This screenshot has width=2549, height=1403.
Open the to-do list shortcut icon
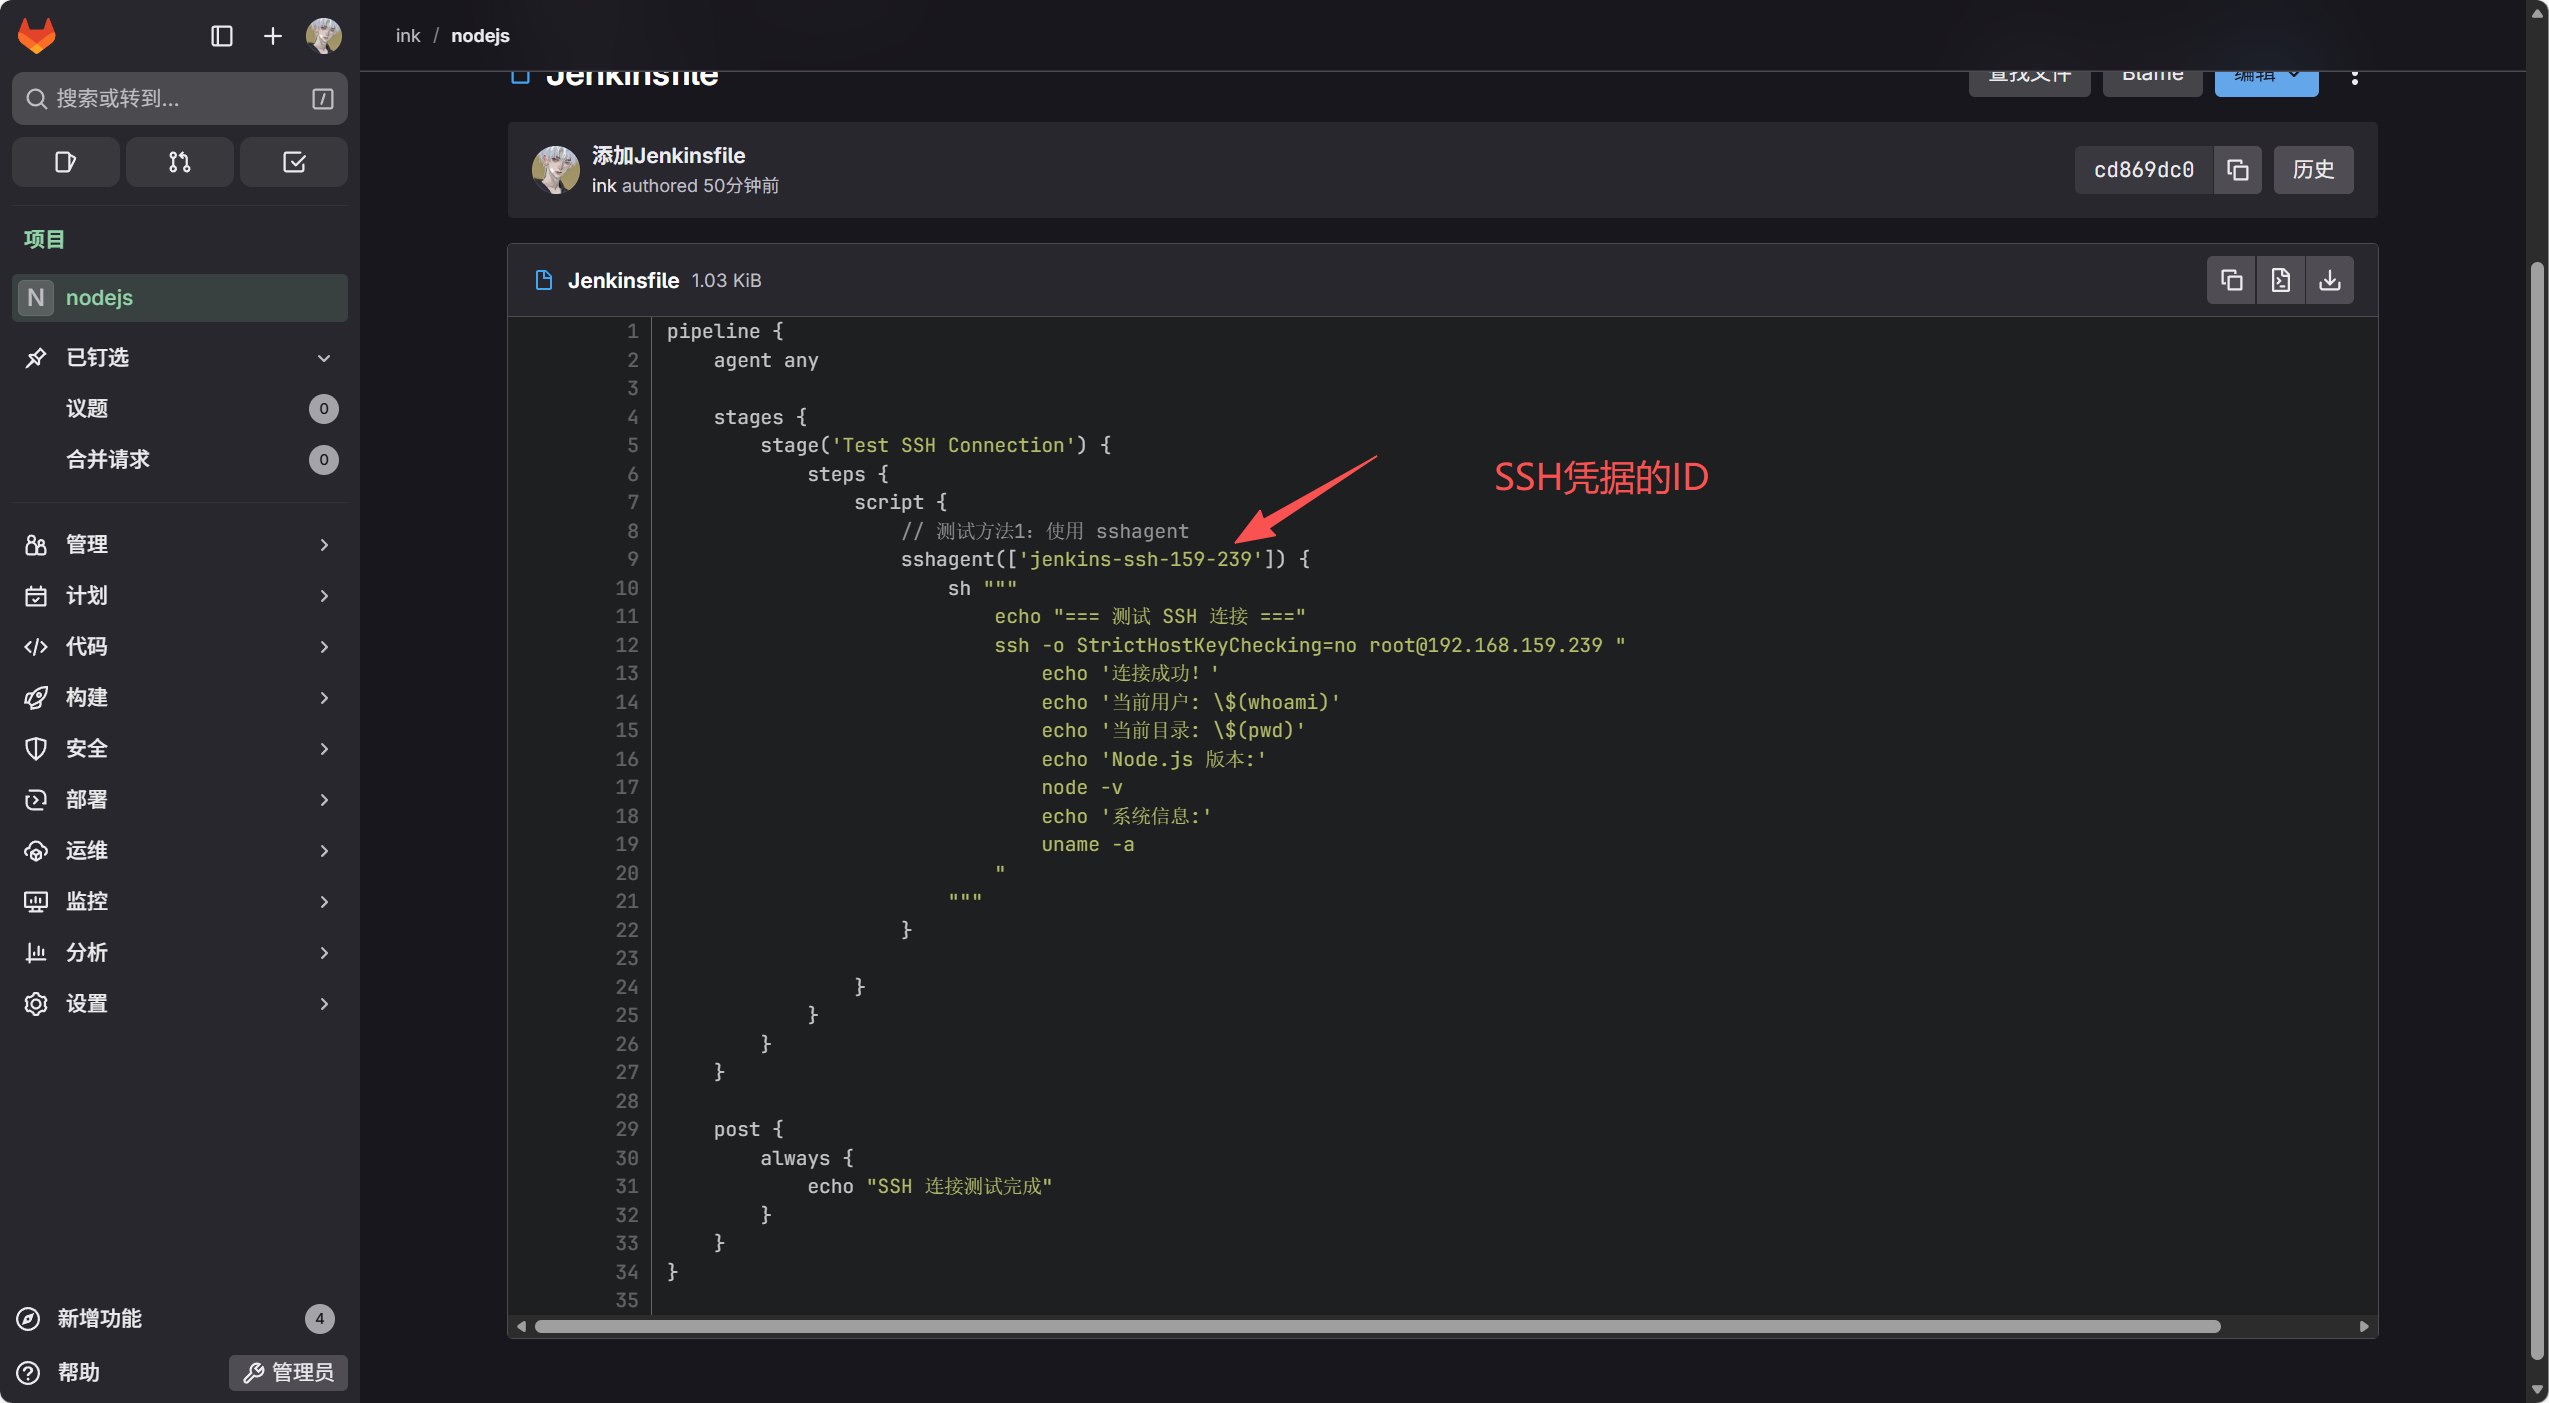tap(294, 162)
